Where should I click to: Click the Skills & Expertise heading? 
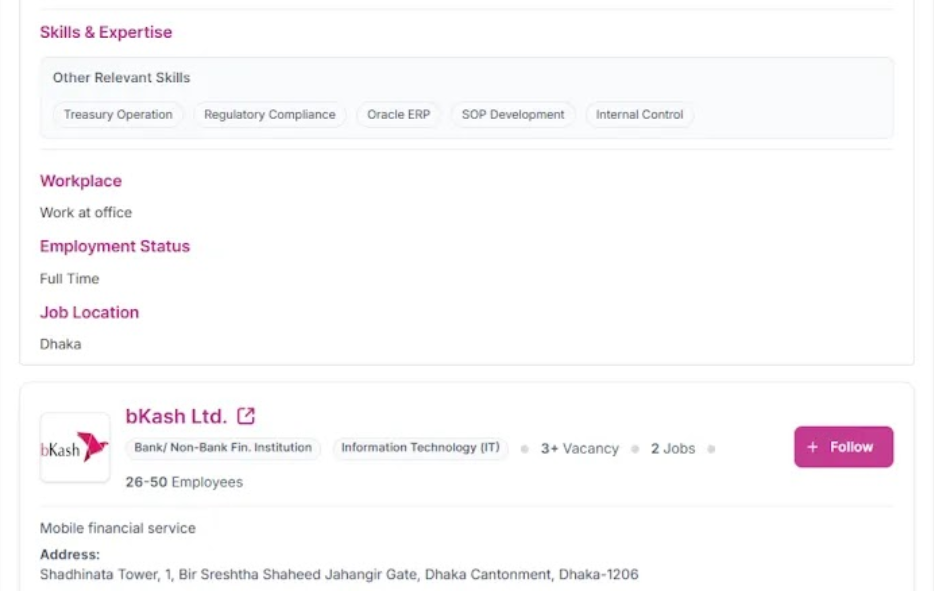[106, 32]
